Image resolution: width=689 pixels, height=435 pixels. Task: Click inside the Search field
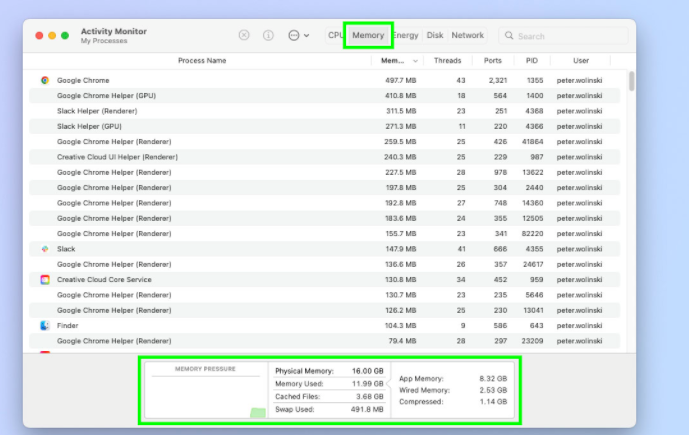pos(570,36)
